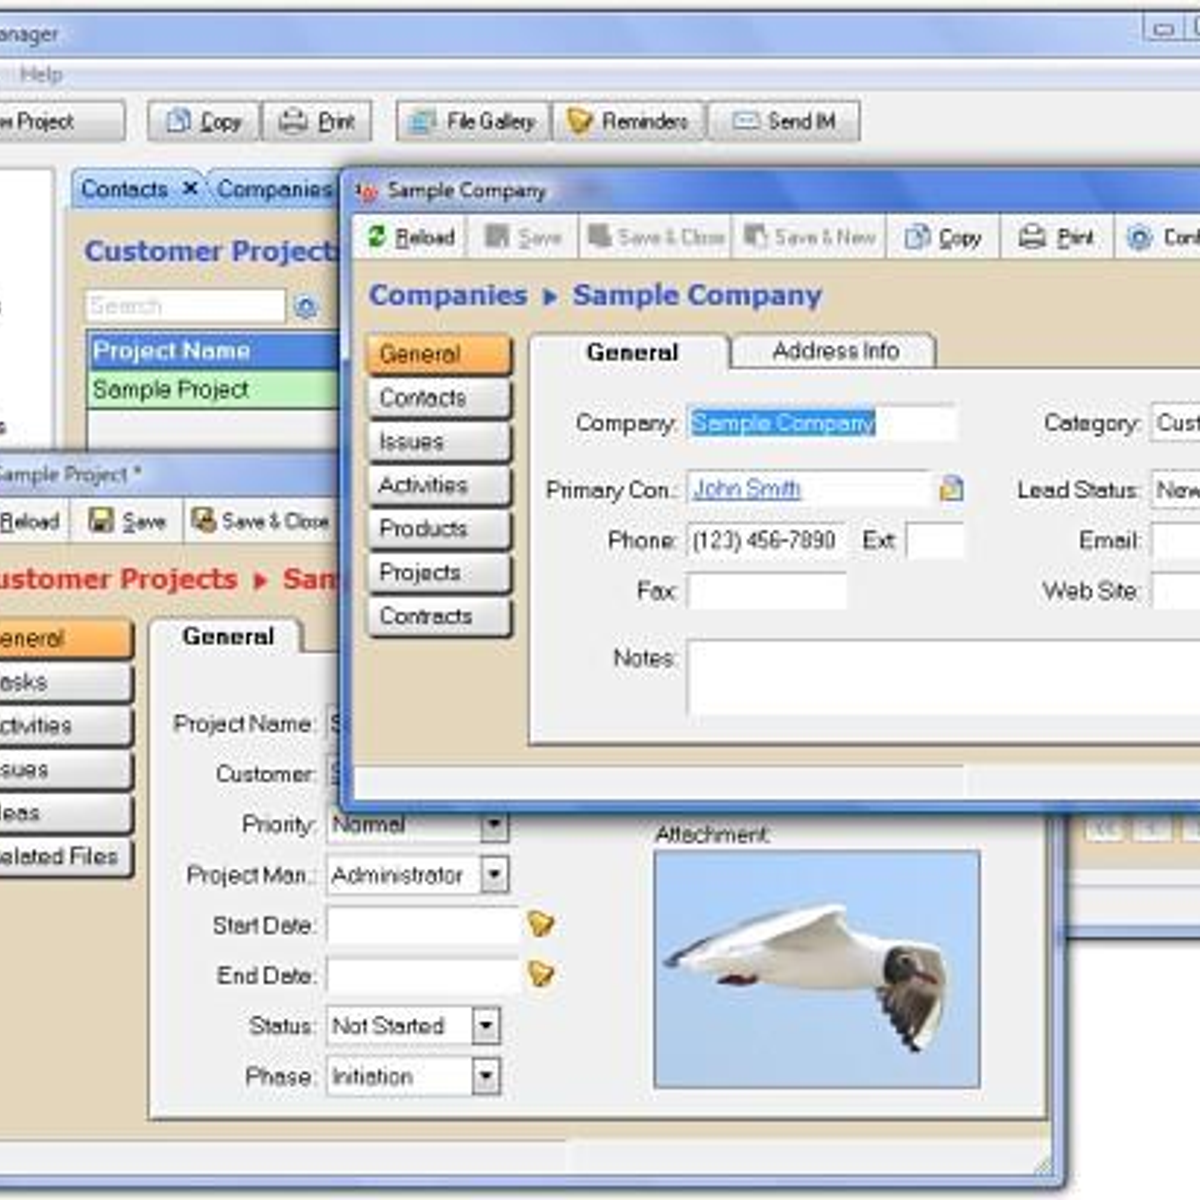
Task: Open the Project Manager dropdown
Action: 494,875
